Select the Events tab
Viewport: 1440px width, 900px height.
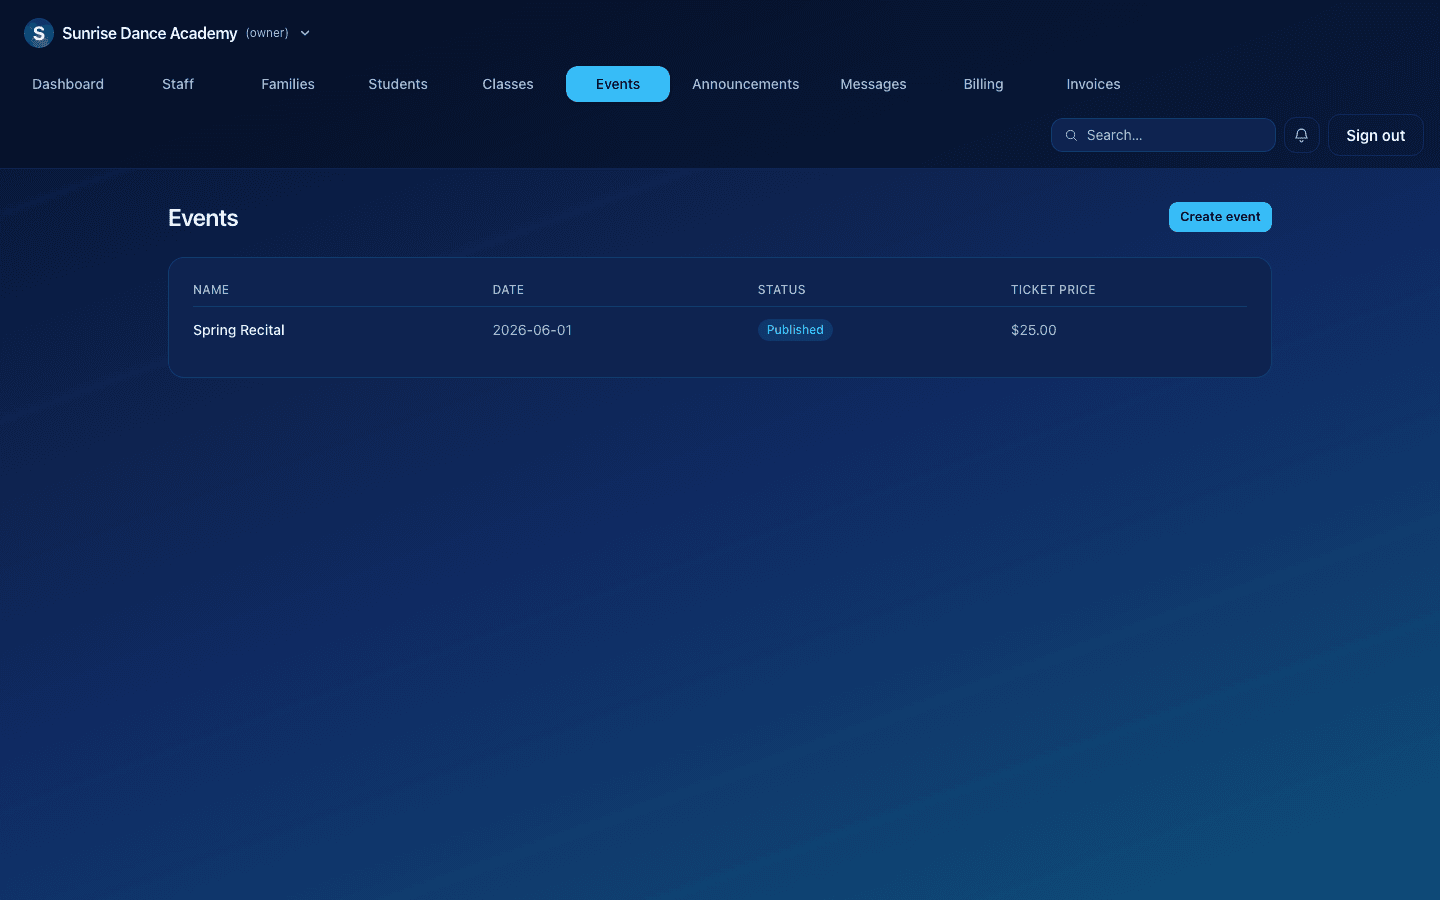pos(618,84)
